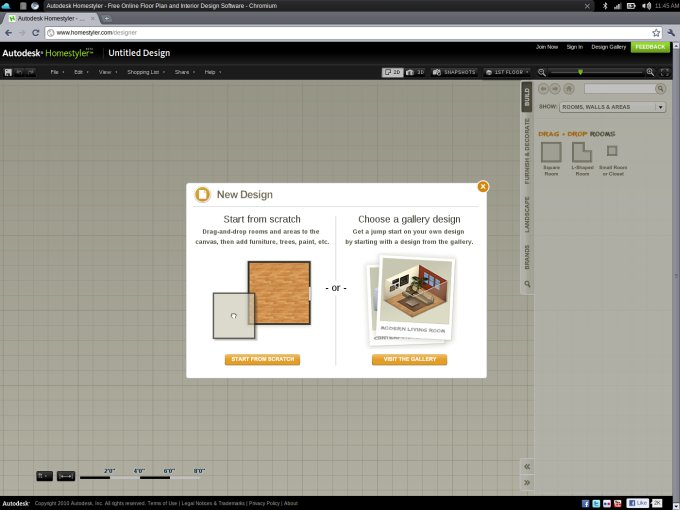Open the File menu
Image resolution: width=680 pixels, height=510 pixels.
57,72
